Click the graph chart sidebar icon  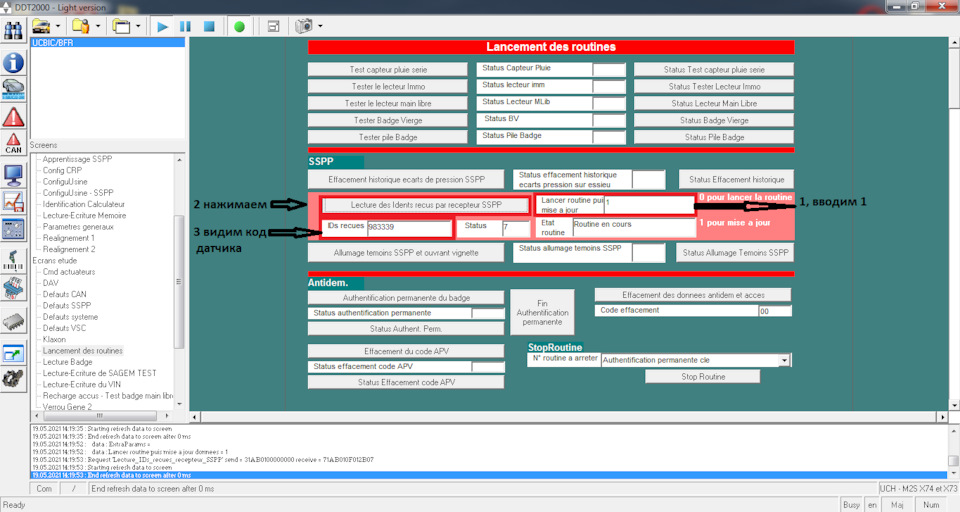(x=13, y=202)
